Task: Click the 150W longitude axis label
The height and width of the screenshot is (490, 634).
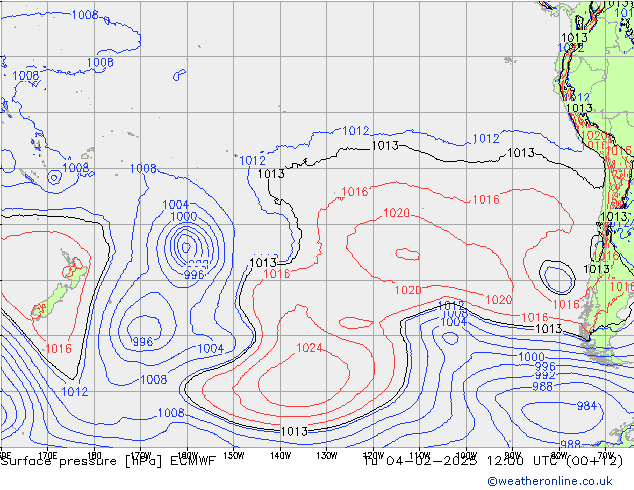Action: (x=234, y=456)
